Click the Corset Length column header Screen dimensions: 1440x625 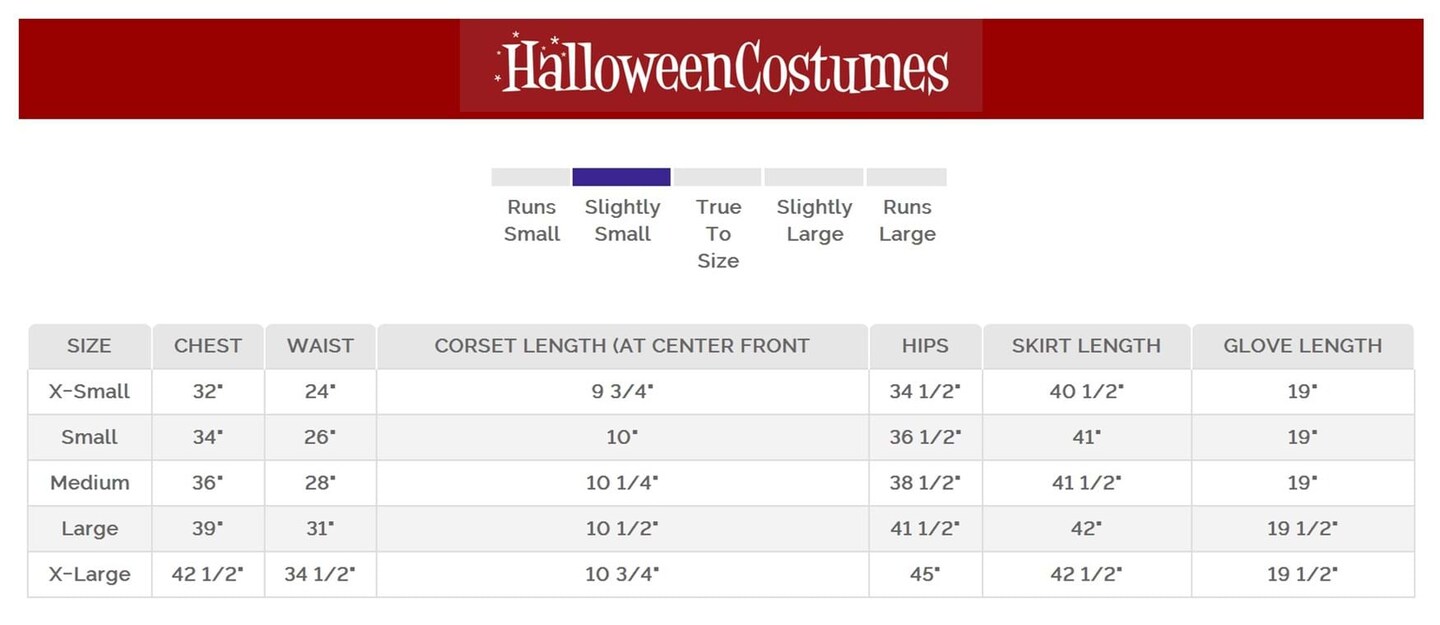[x=622, y=346]
